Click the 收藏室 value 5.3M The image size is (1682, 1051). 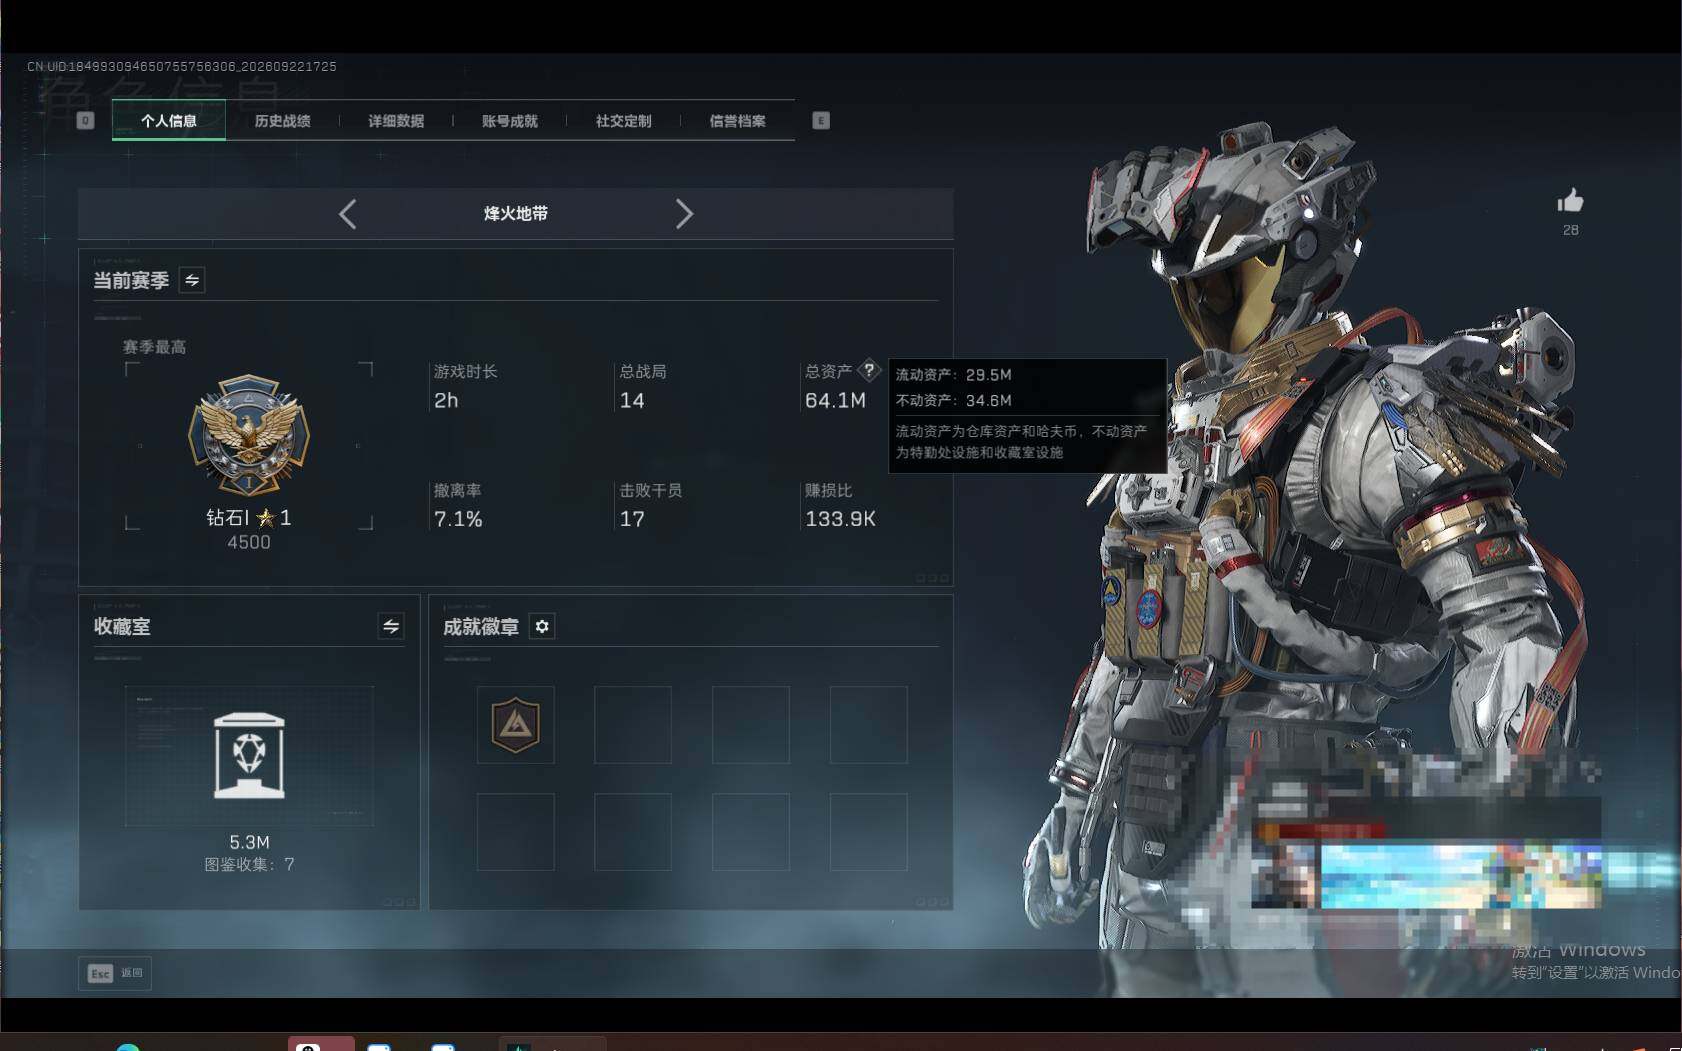249,842
